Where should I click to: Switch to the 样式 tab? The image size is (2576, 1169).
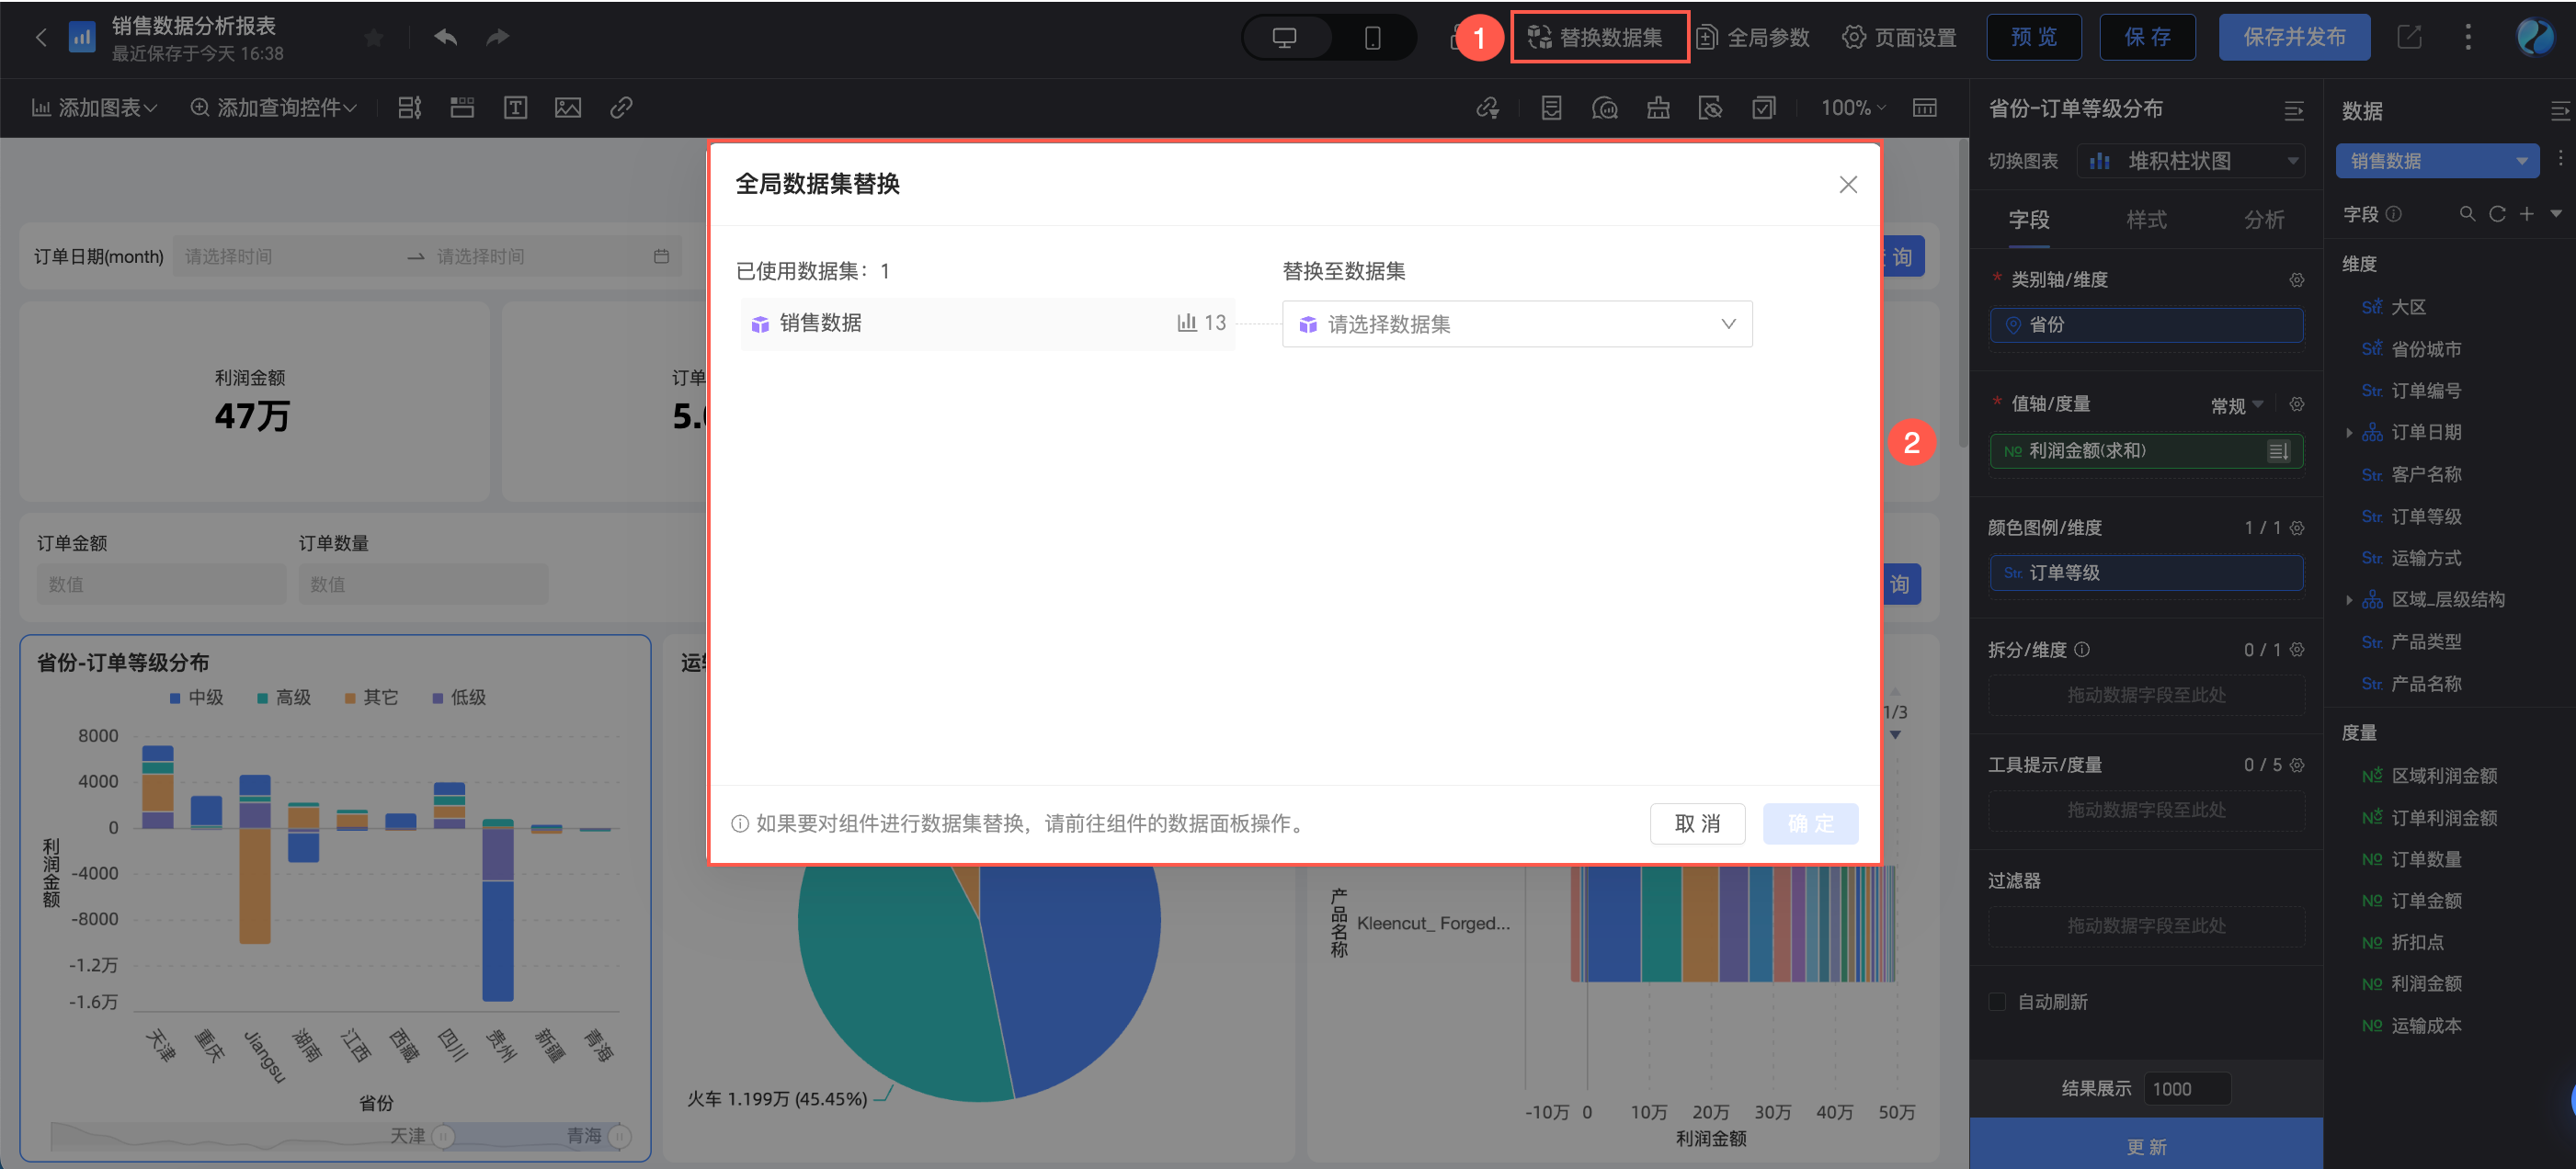[x=2146, y=220]
